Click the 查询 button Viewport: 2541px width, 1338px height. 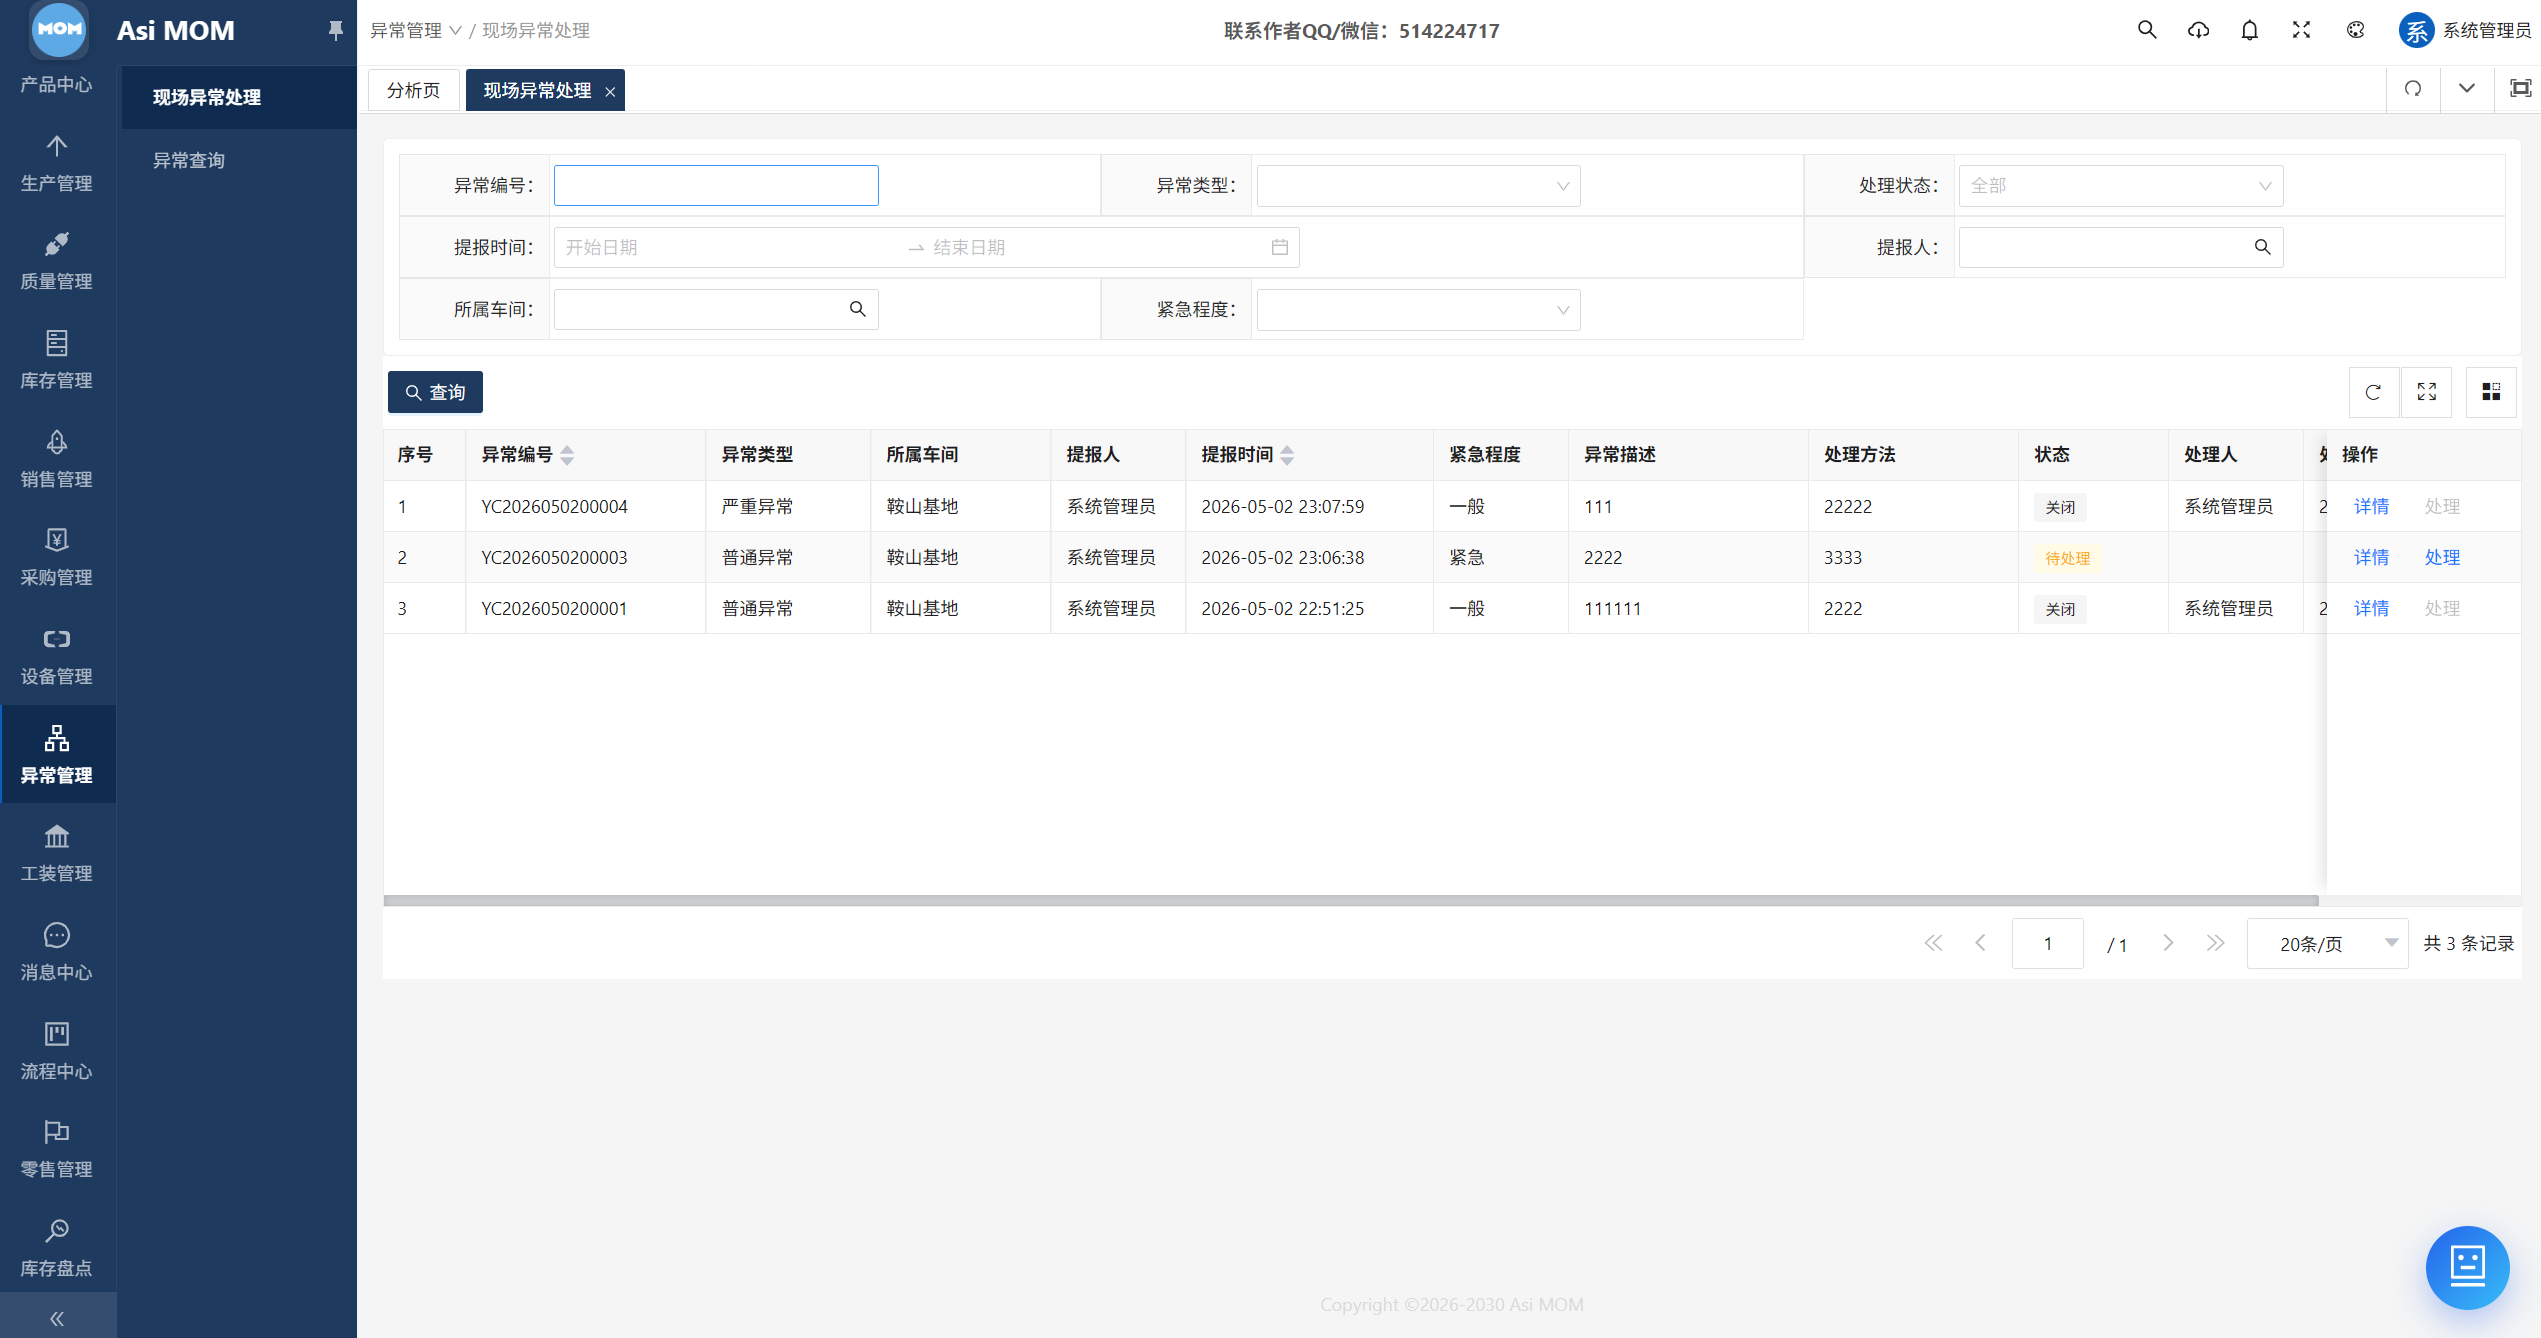pos(435,392)
